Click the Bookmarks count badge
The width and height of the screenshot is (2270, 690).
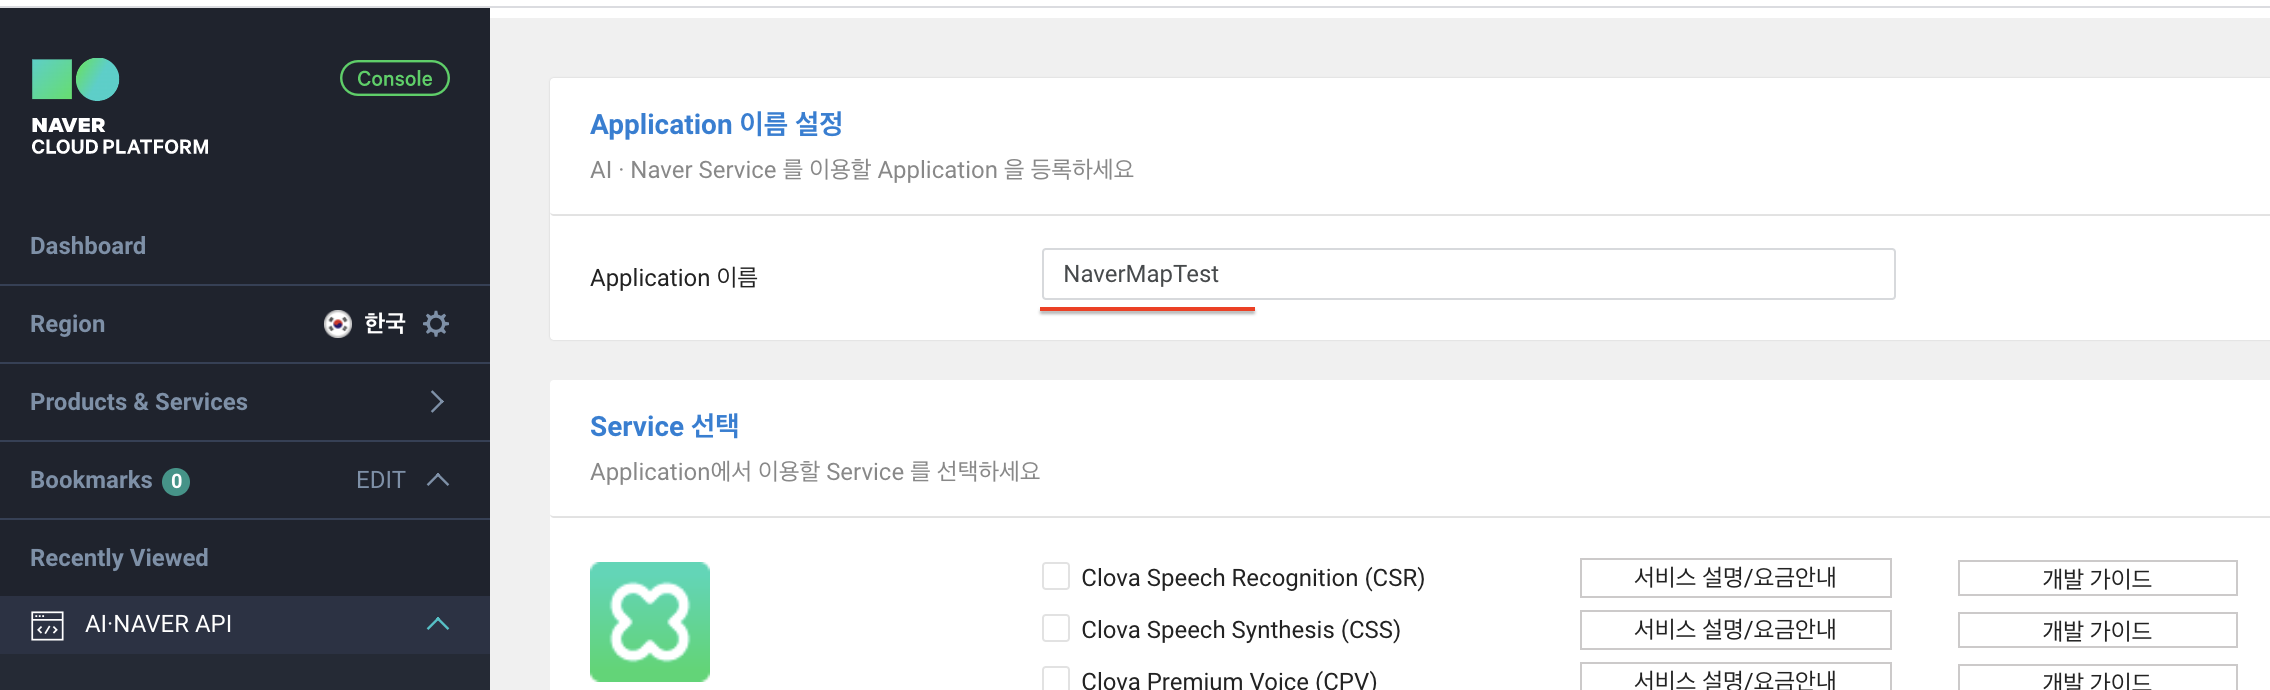(176, 481)
